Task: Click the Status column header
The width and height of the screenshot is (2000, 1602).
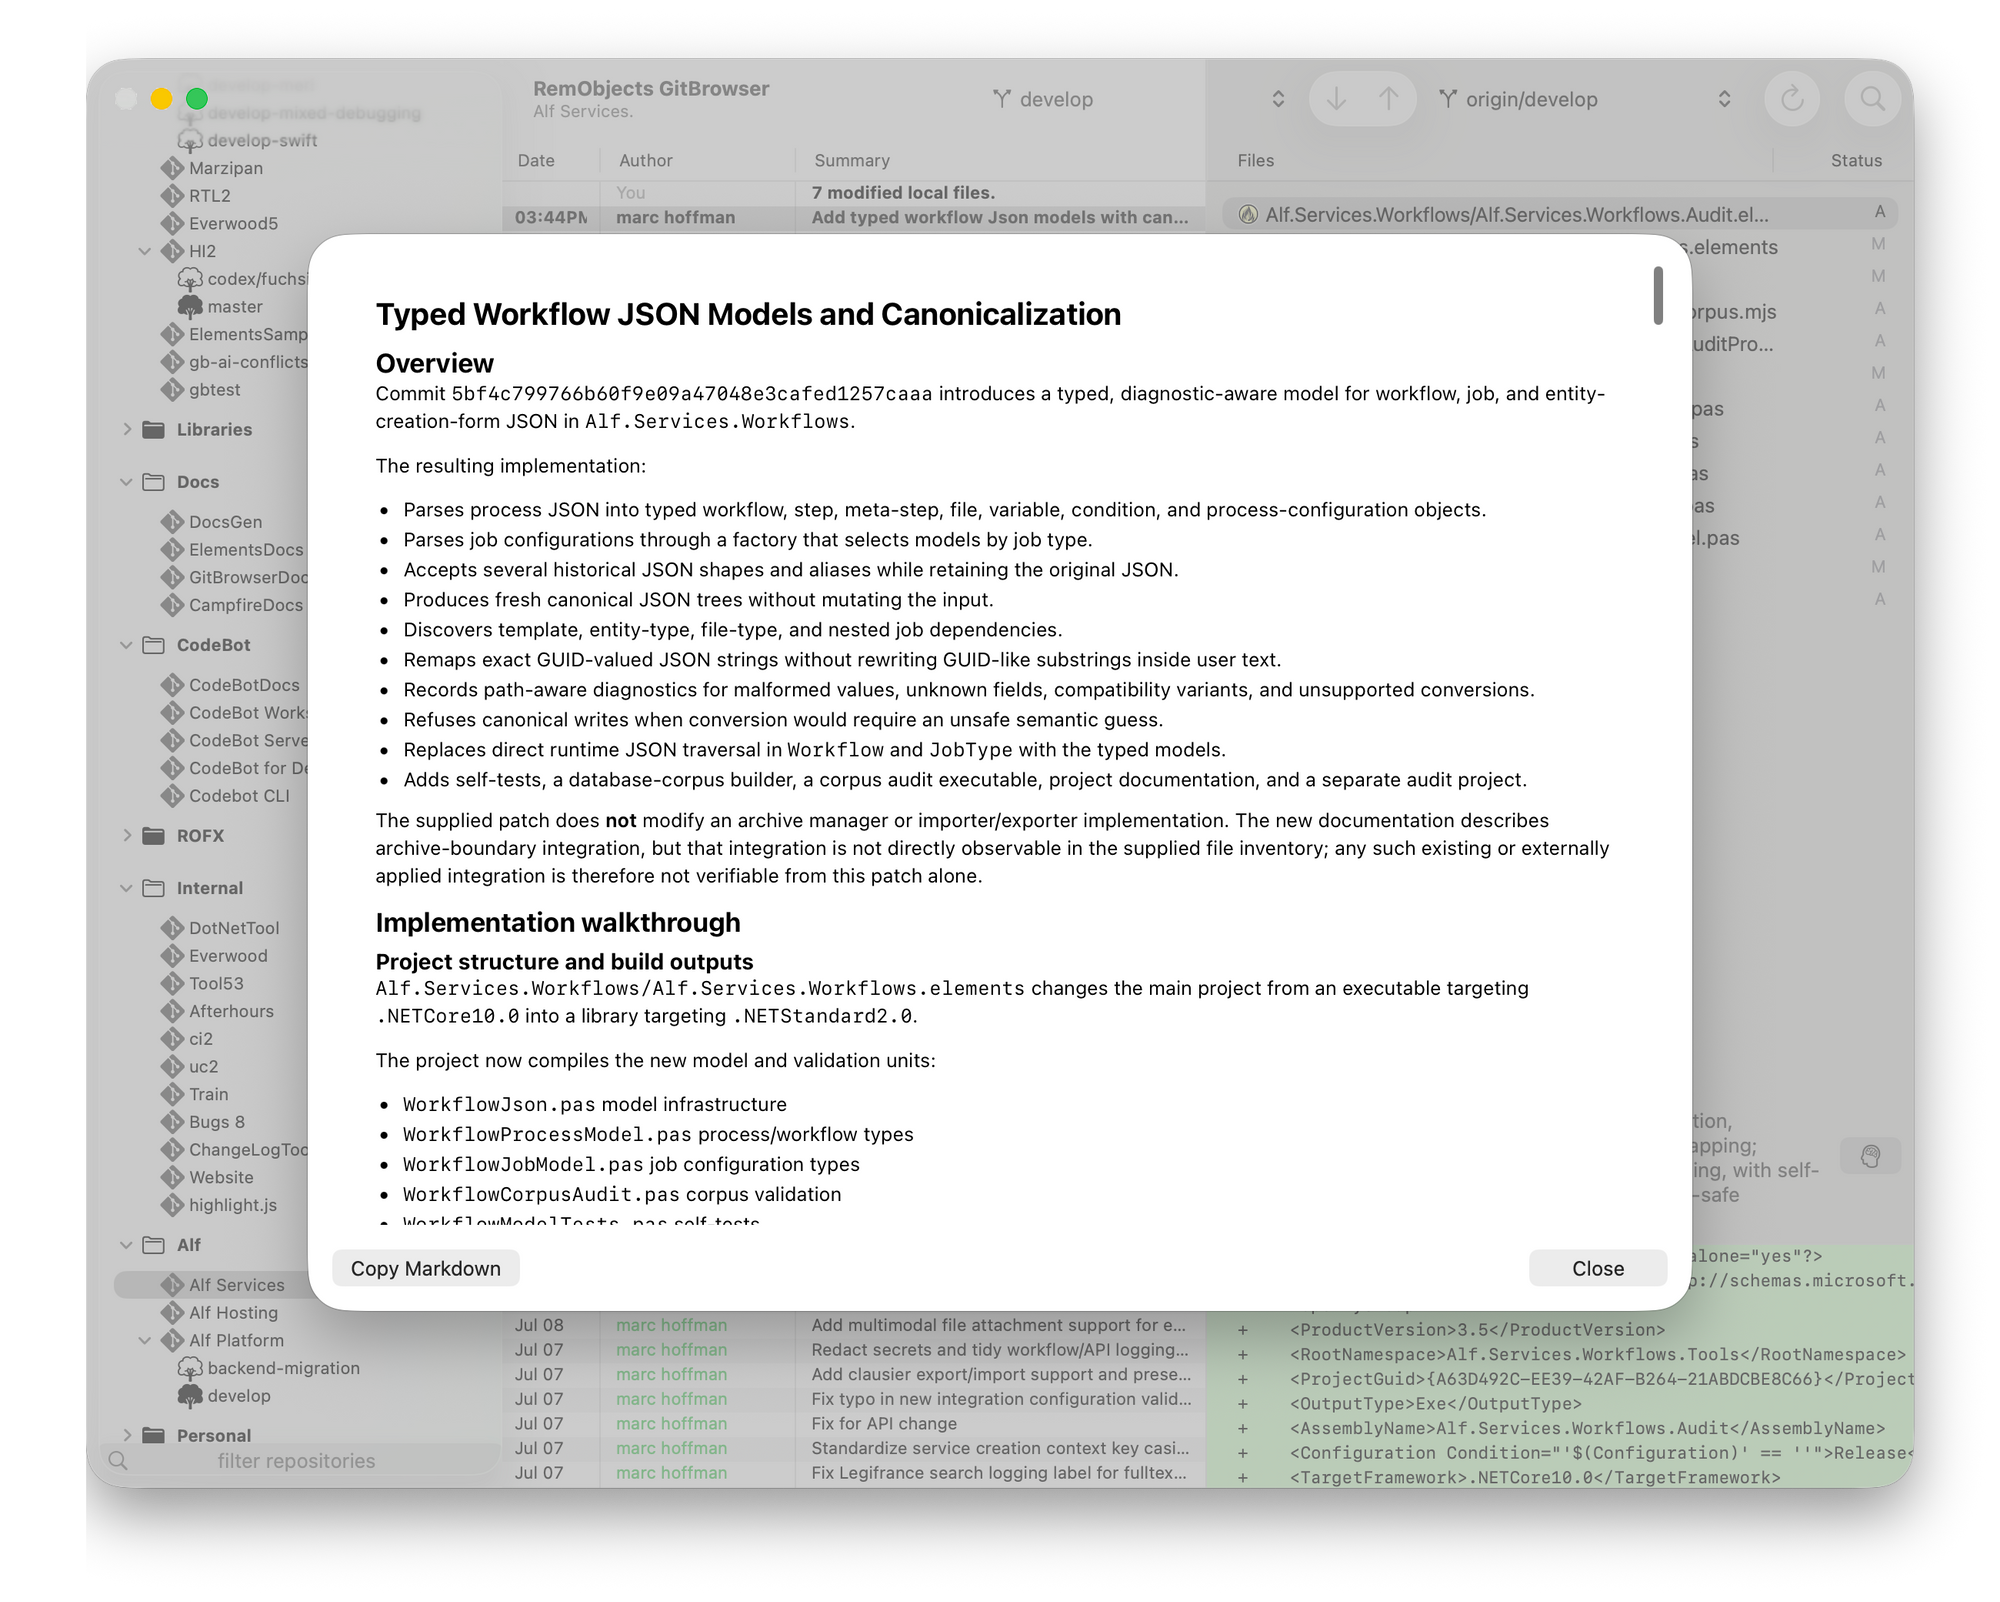Action: click(x=1856, y=160)
